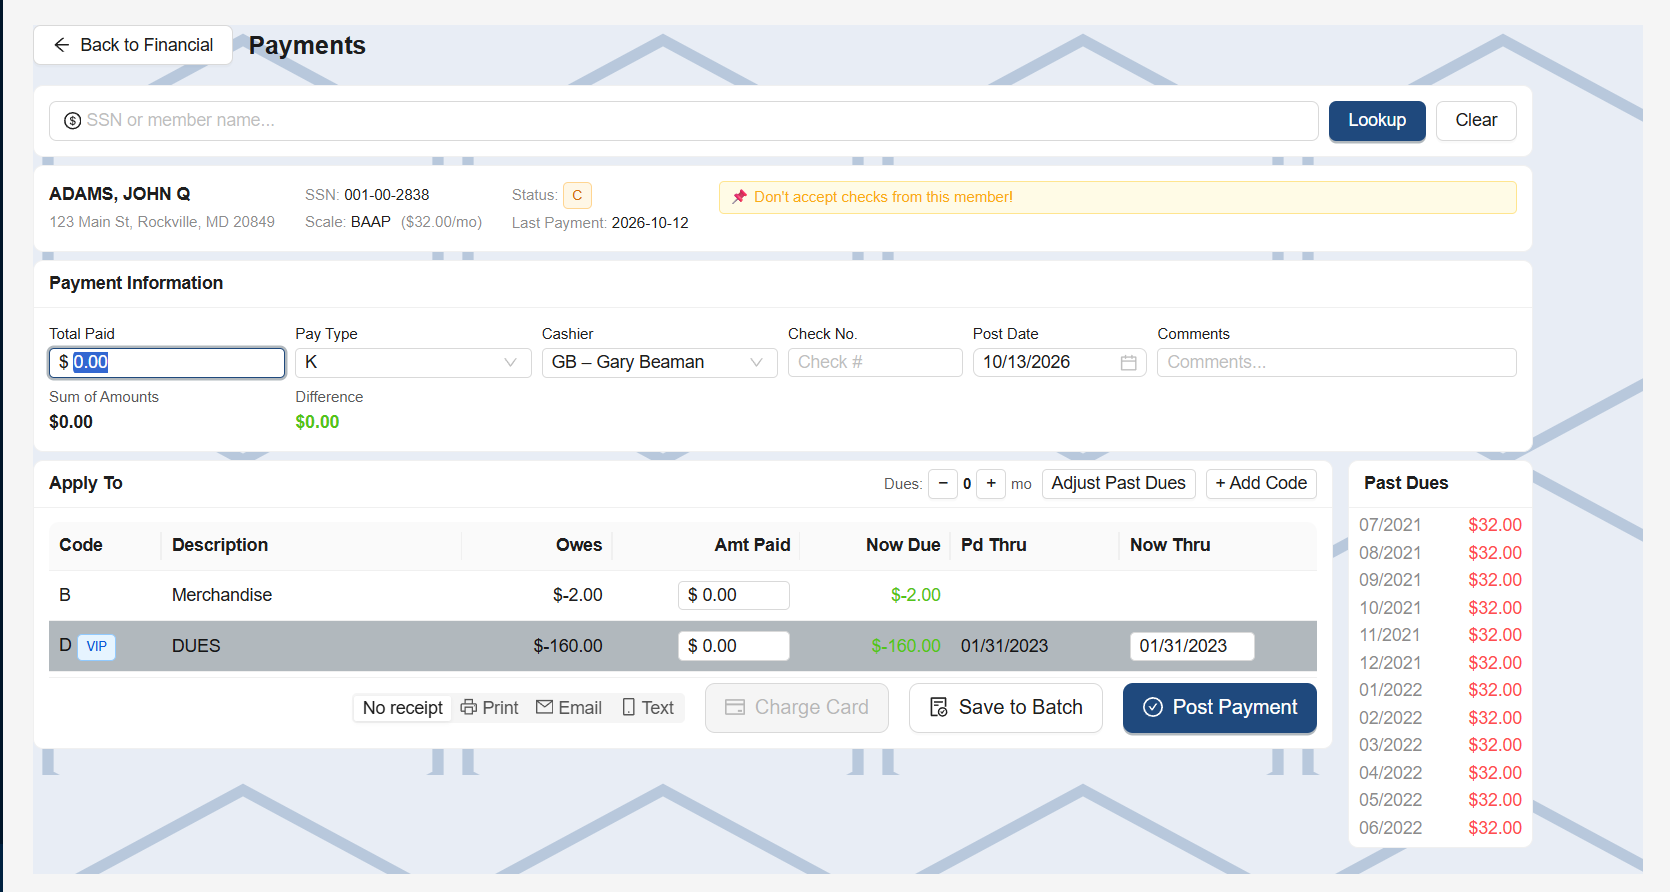Increase dues months with plus button
The width and height of the screenshot is (1670, 892).
coord(991,484)
